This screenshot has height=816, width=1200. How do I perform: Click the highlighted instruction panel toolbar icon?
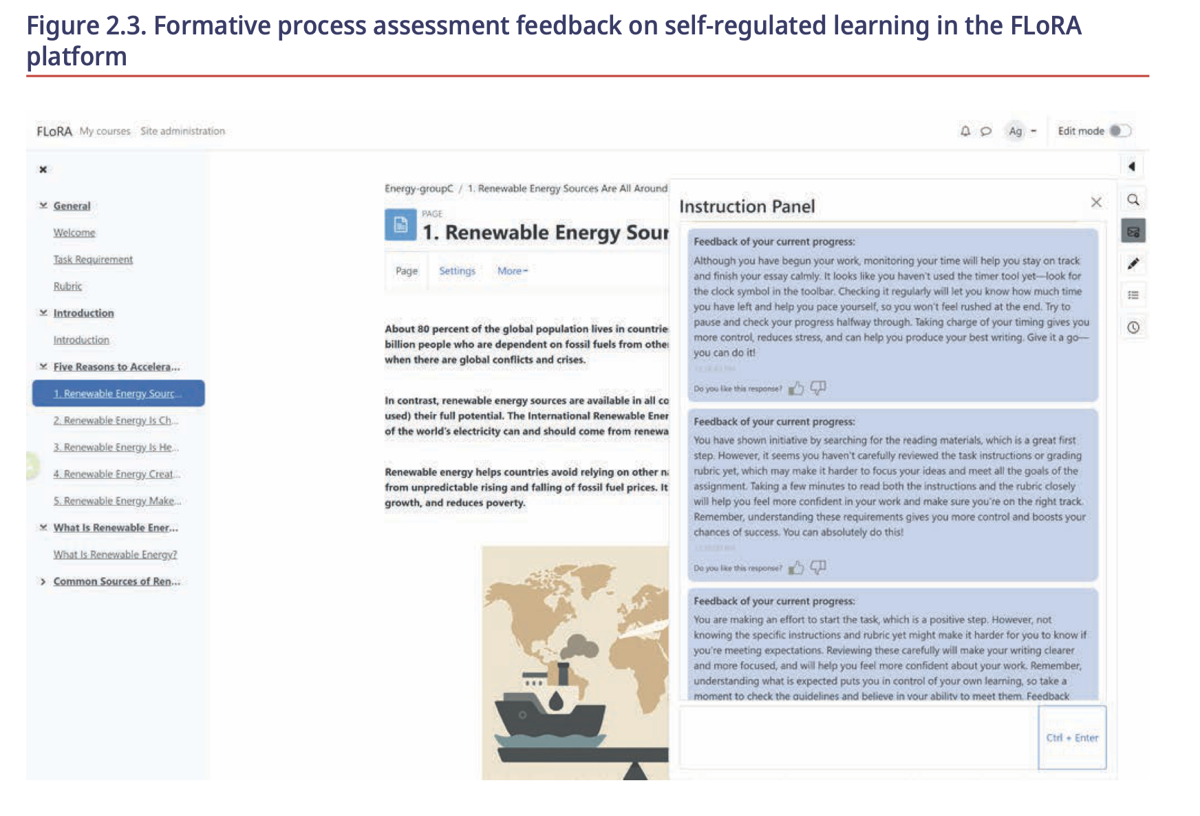coord(1132,232)
